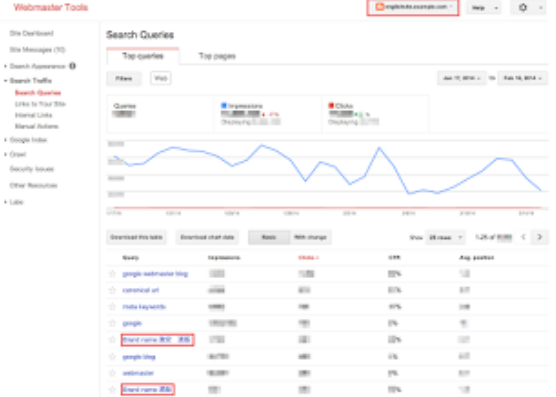Image resolution: width=556 pixels, height=397 pixels.
Task: Open Site Messages (10)
Action: coord(38,50)
